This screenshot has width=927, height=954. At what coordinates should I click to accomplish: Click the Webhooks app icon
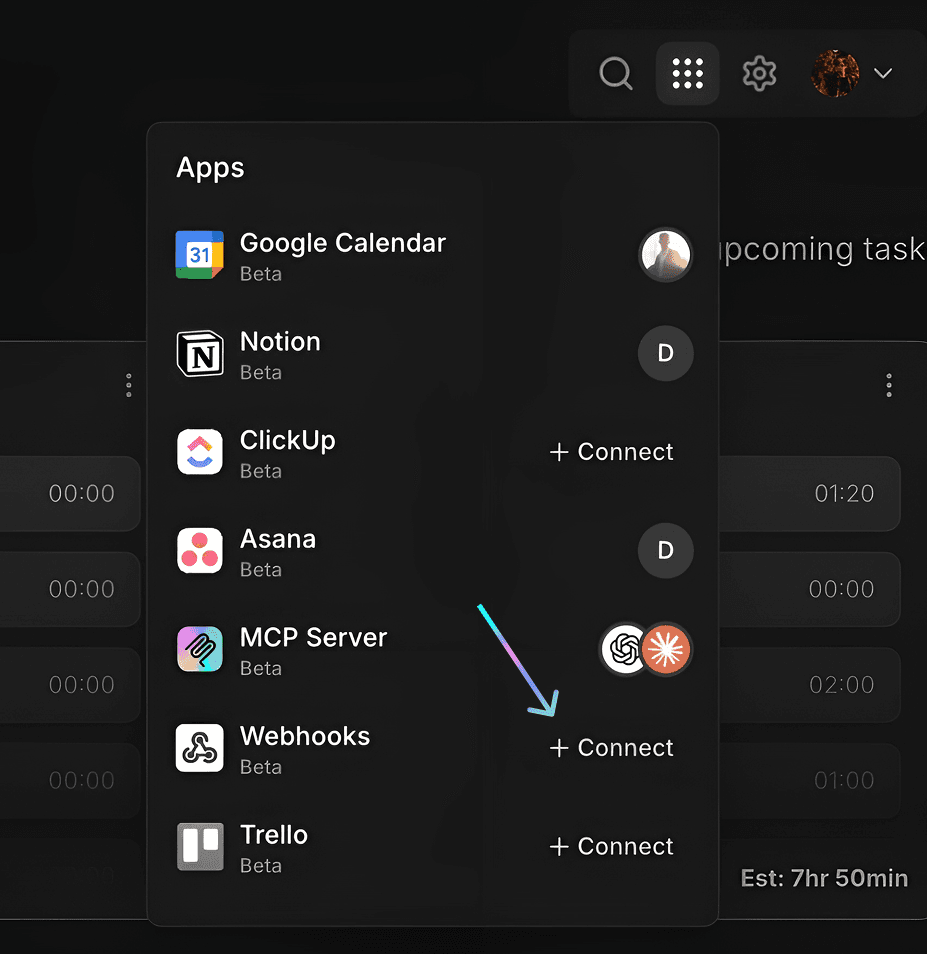[200, 748]
